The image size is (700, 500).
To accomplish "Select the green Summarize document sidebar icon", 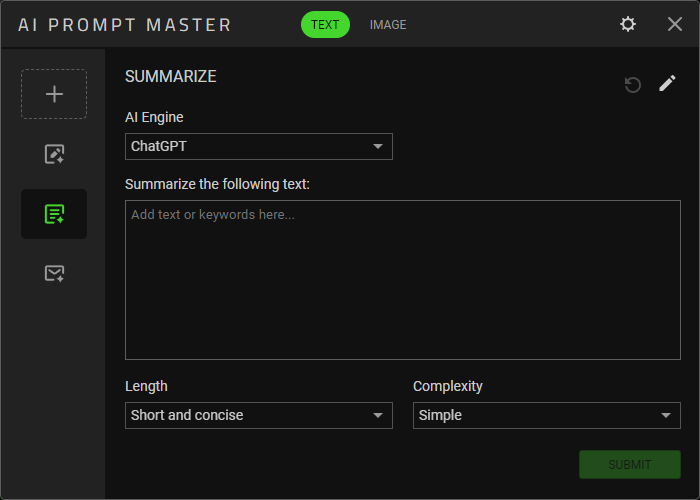I will tap(54, 214).
